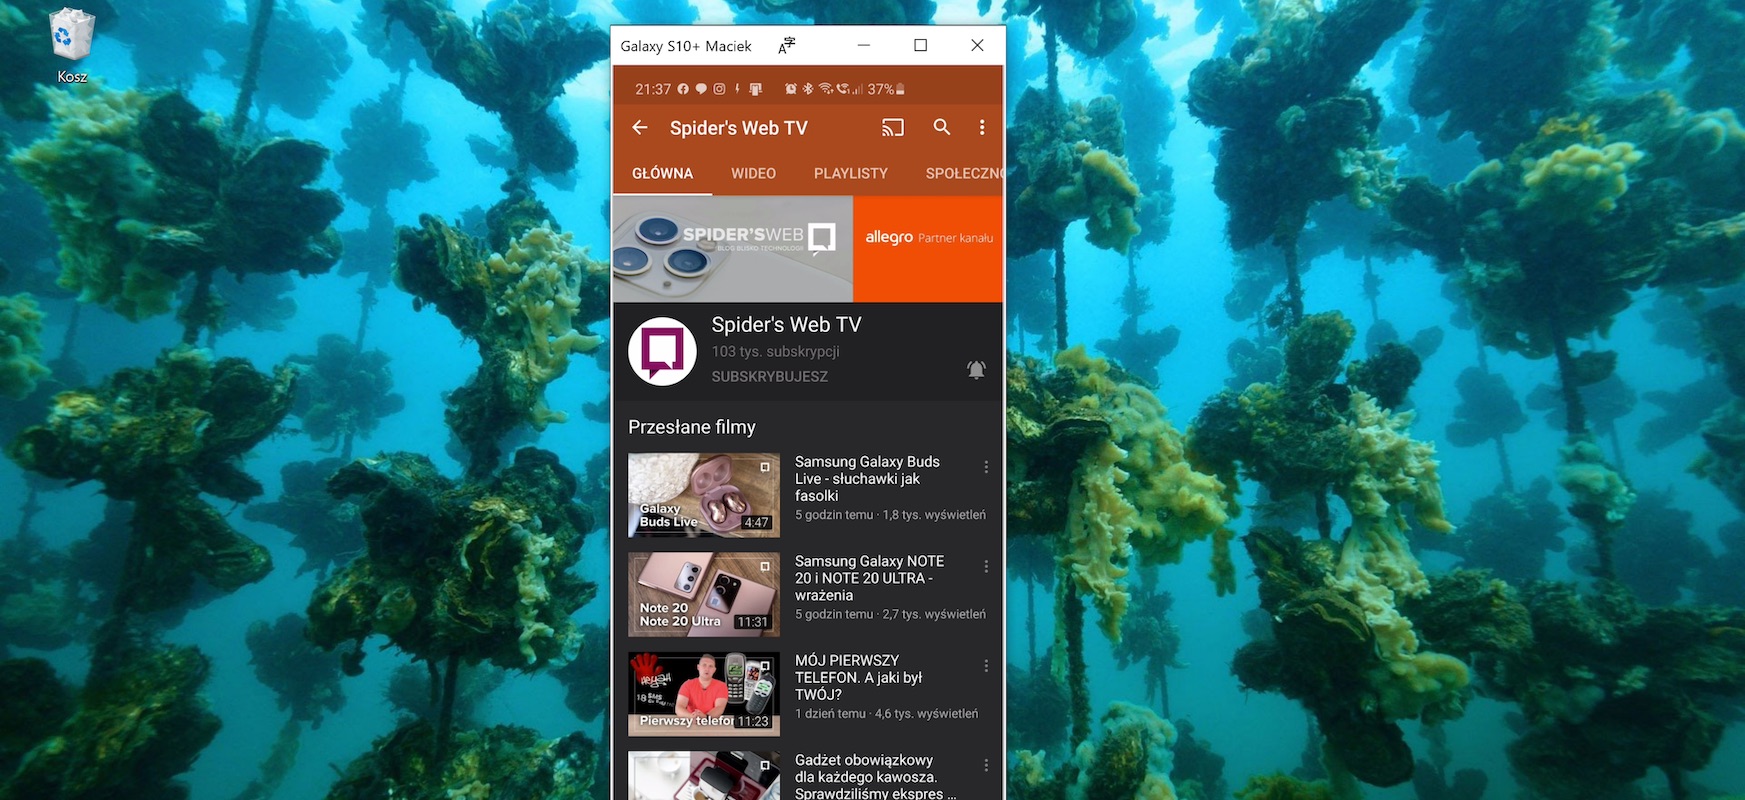Open the Note 20 Ultra video thumbnail
This screenshot has width=1745, height=800.
click(704, 595)
